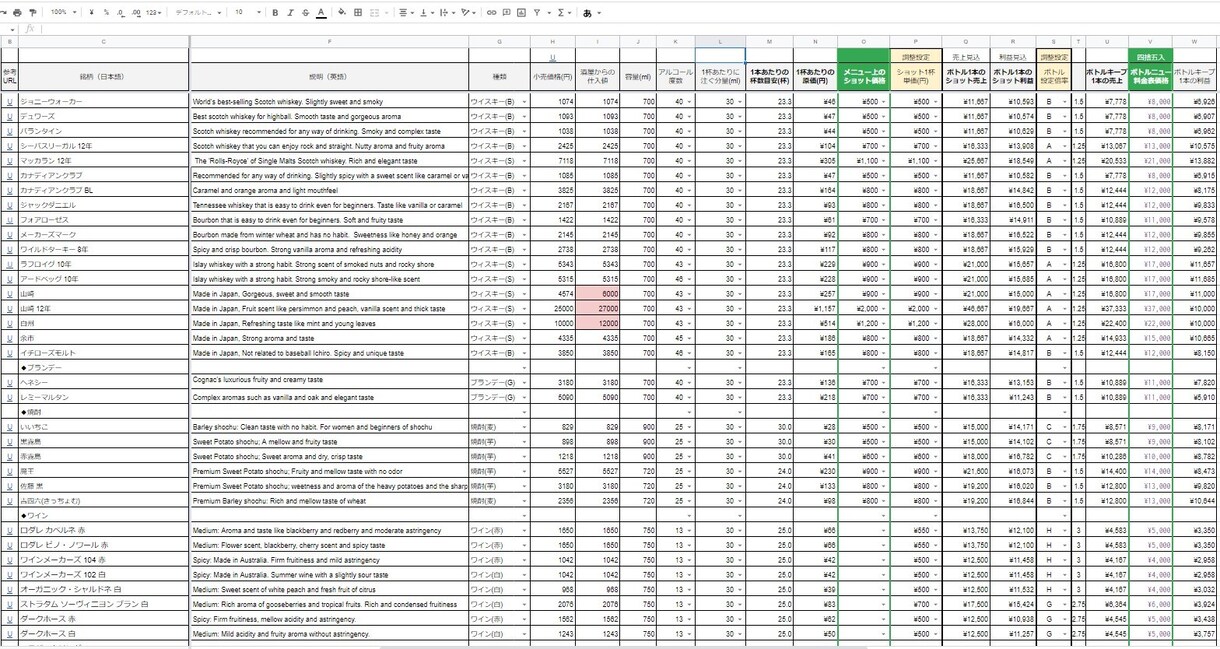Open text rotation options

tap(467, 13)
